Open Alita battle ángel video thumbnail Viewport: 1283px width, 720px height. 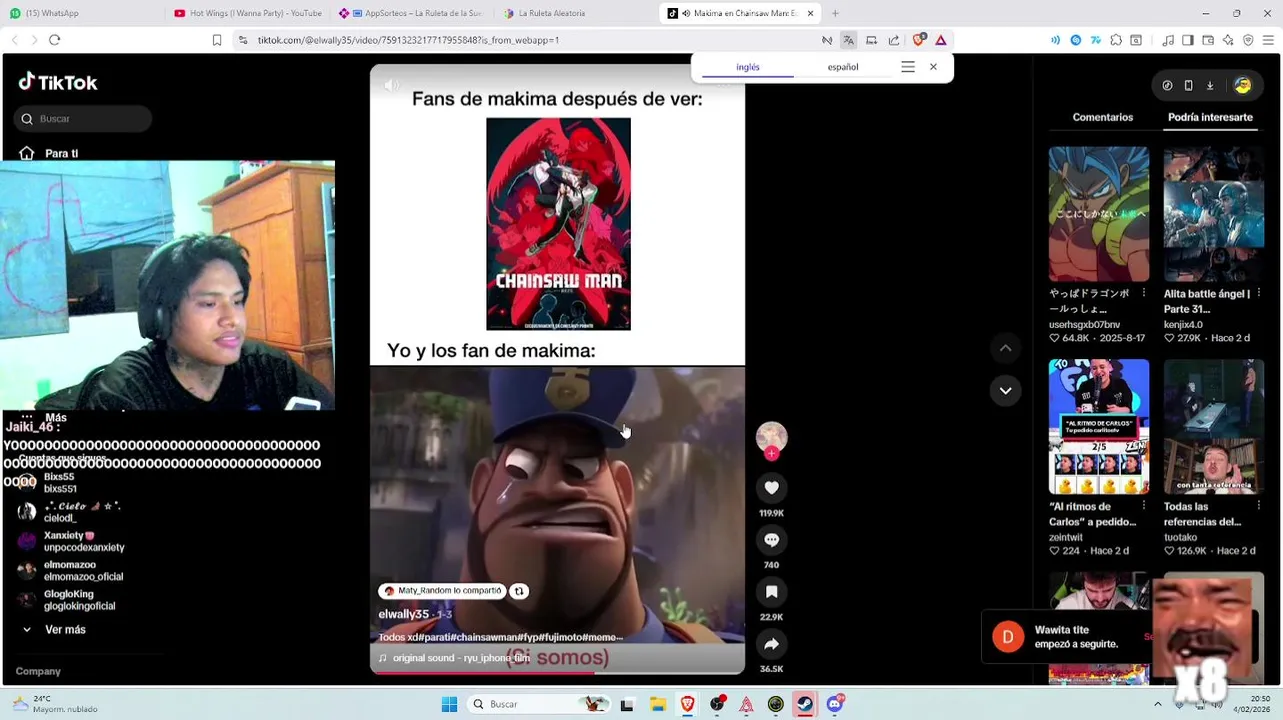pyautogui.click(x=1213, y=214)
